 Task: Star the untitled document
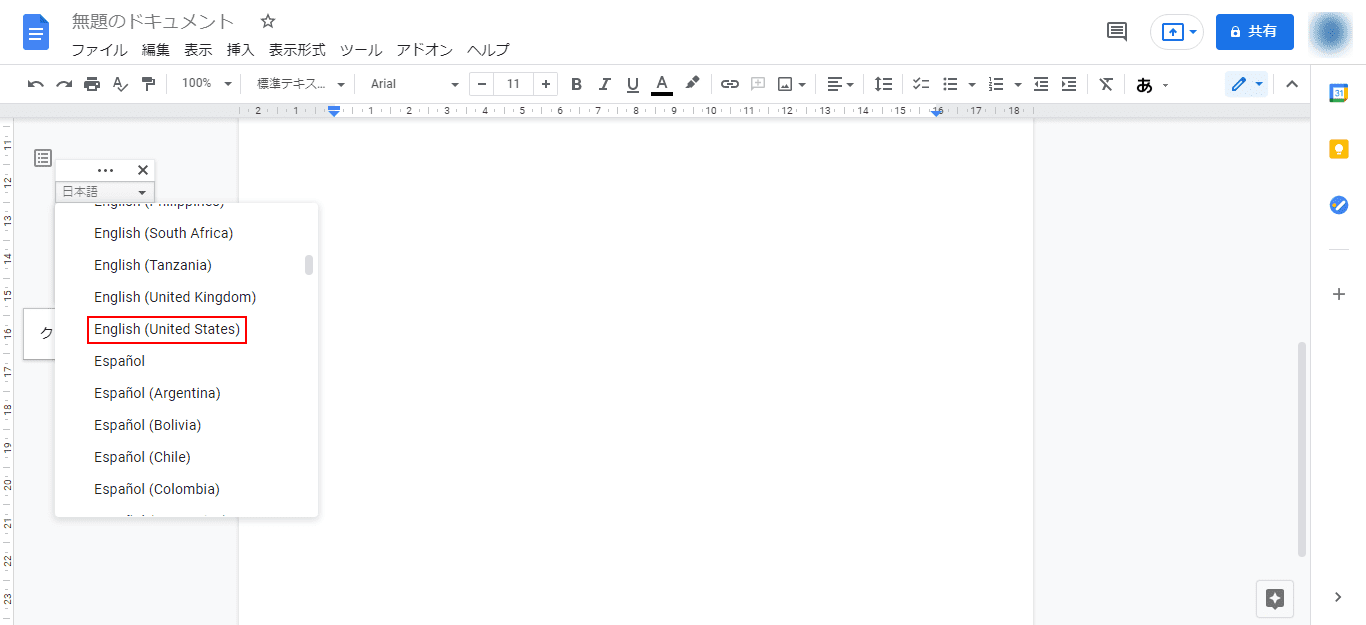(x=268, y=21)
